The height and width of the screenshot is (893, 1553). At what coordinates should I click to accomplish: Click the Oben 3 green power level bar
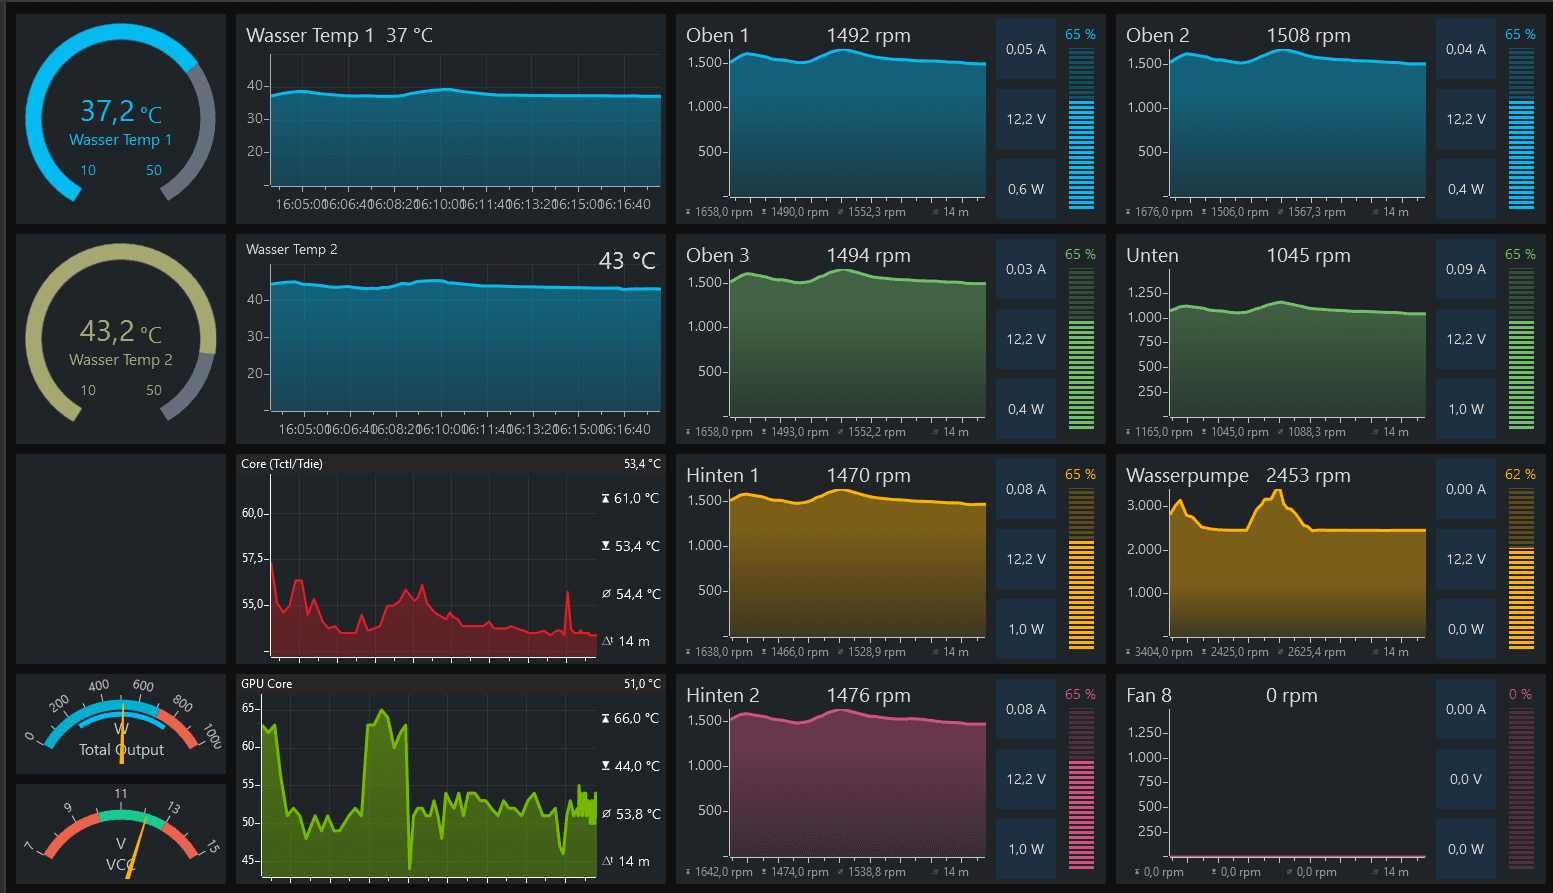(1081, 348)
